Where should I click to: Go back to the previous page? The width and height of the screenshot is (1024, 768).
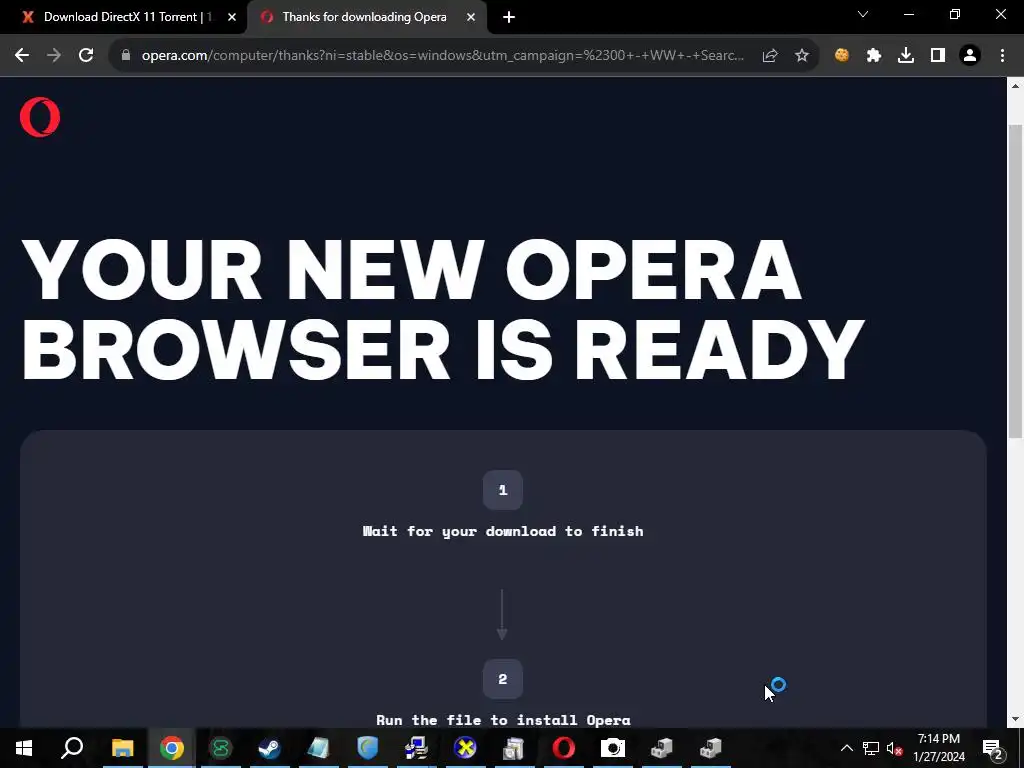pyautogui.click(x=22, y=56)
